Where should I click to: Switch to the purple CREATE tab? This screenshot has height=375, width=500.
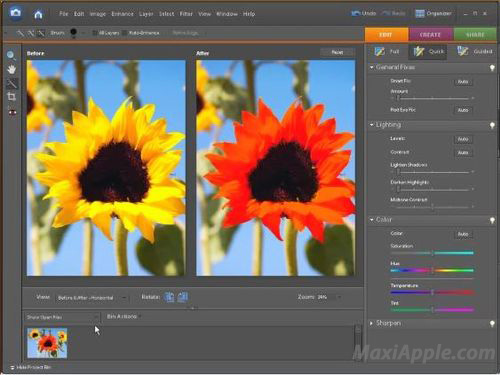click(430, 34)
